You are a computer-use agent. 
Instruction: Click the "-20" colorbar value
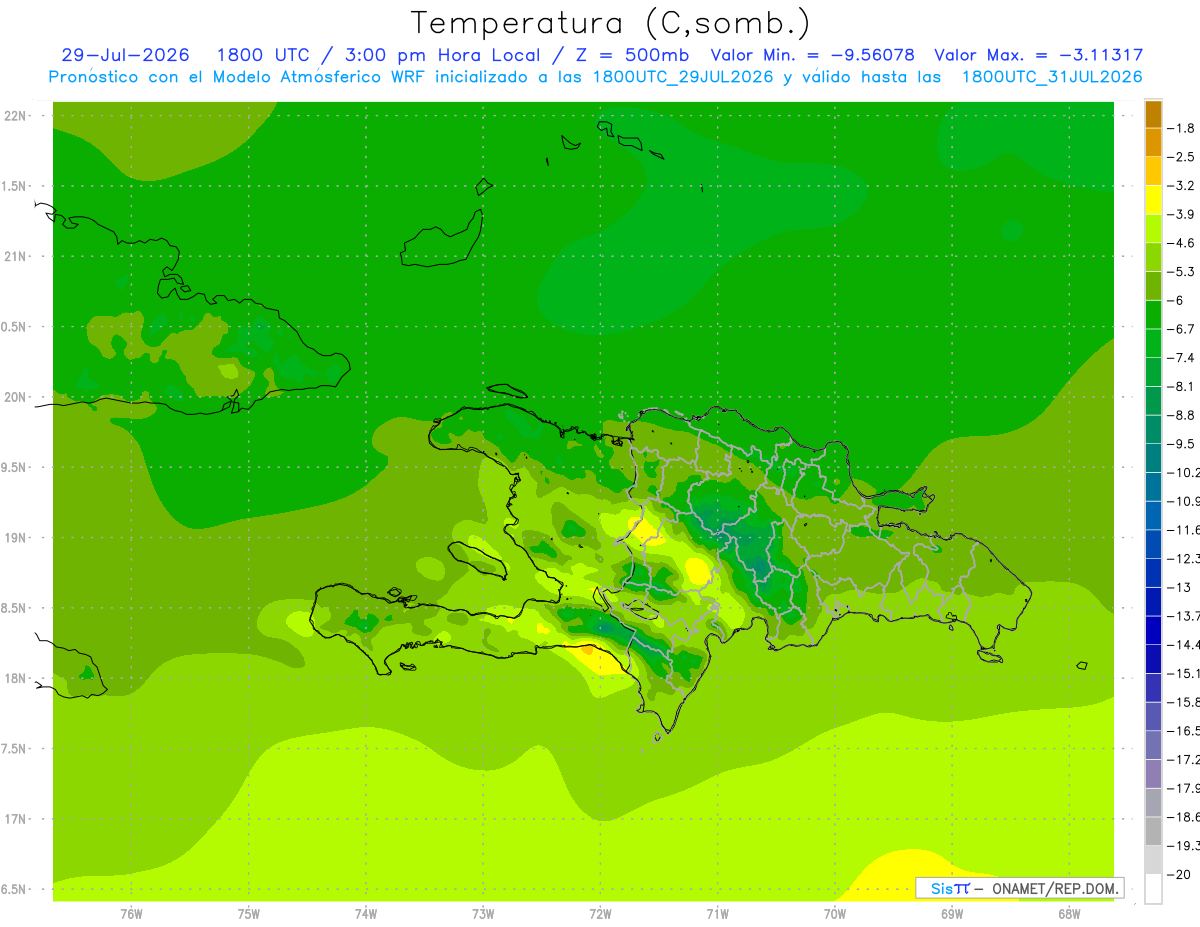(1180, 875)
